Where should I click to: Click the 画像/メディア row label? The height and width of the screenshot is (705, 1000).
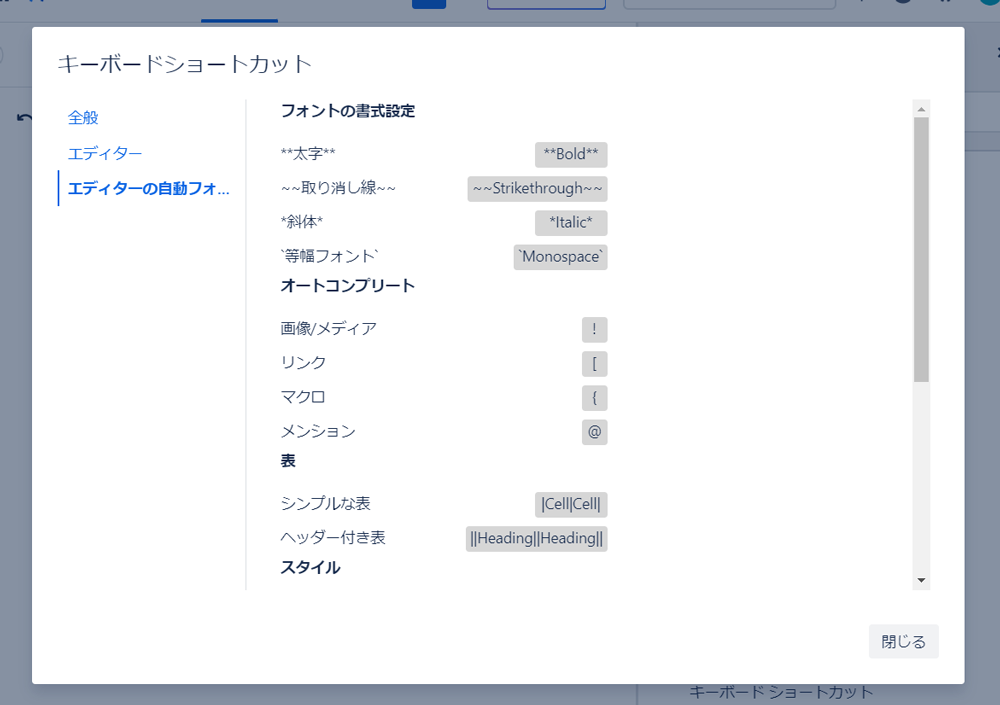(329, 329)
